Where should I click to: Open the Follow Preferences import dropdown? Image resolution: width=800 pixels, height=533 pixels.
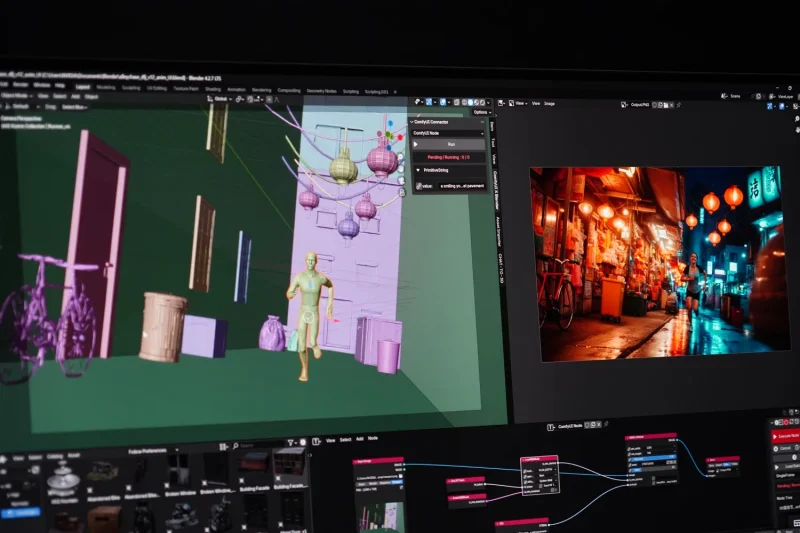pos(152,451)
